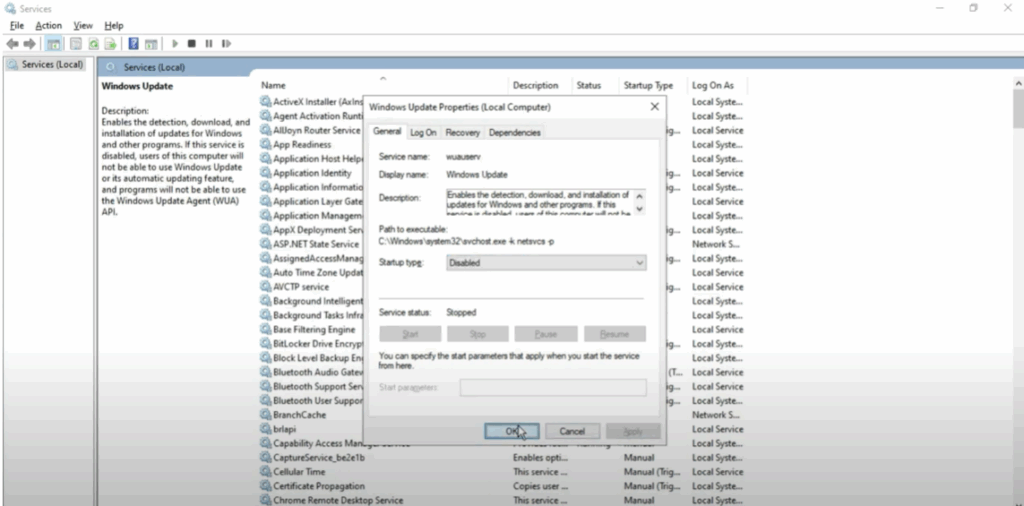Screen dimensions: 1024x506
Task: Click the Export List toolbar icon
Action: point(110,44)
